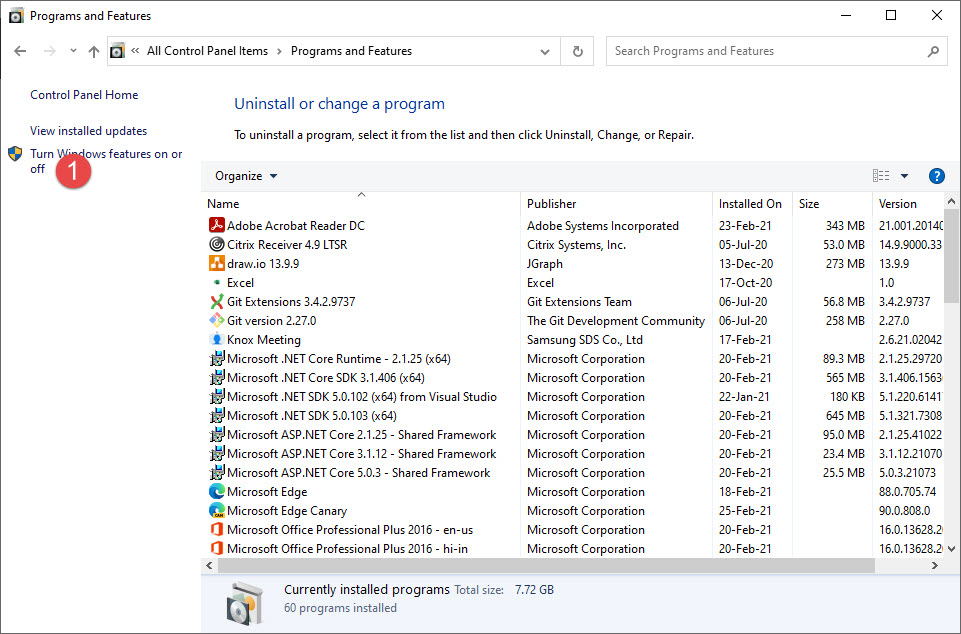Click the 343 MB size cell
Viewport: 961px width, 634px height.
click(845, 225)
